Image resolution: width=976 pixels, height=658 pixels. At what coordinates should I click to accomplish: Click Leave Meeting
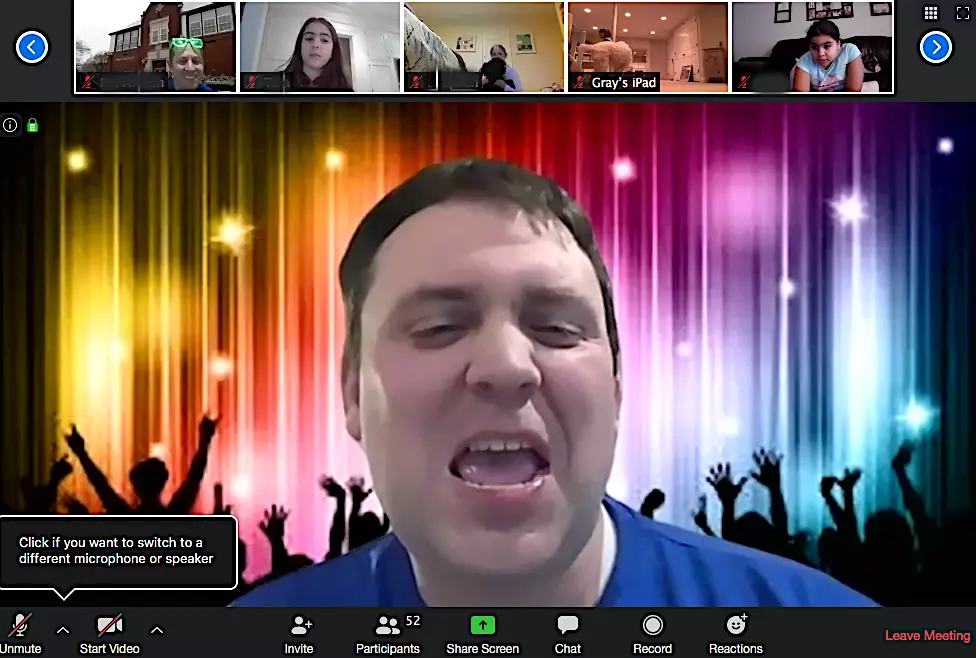point(927,635)
